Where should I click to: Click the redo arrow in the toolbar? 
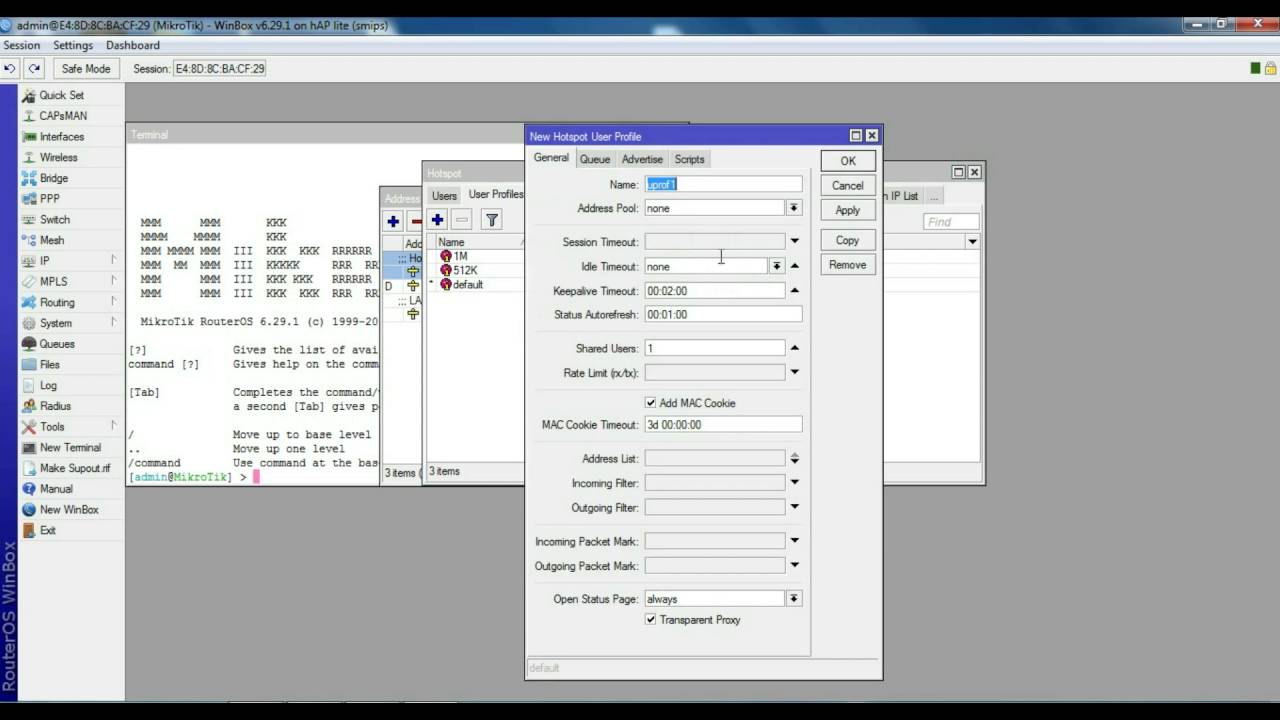pos(34,68)
